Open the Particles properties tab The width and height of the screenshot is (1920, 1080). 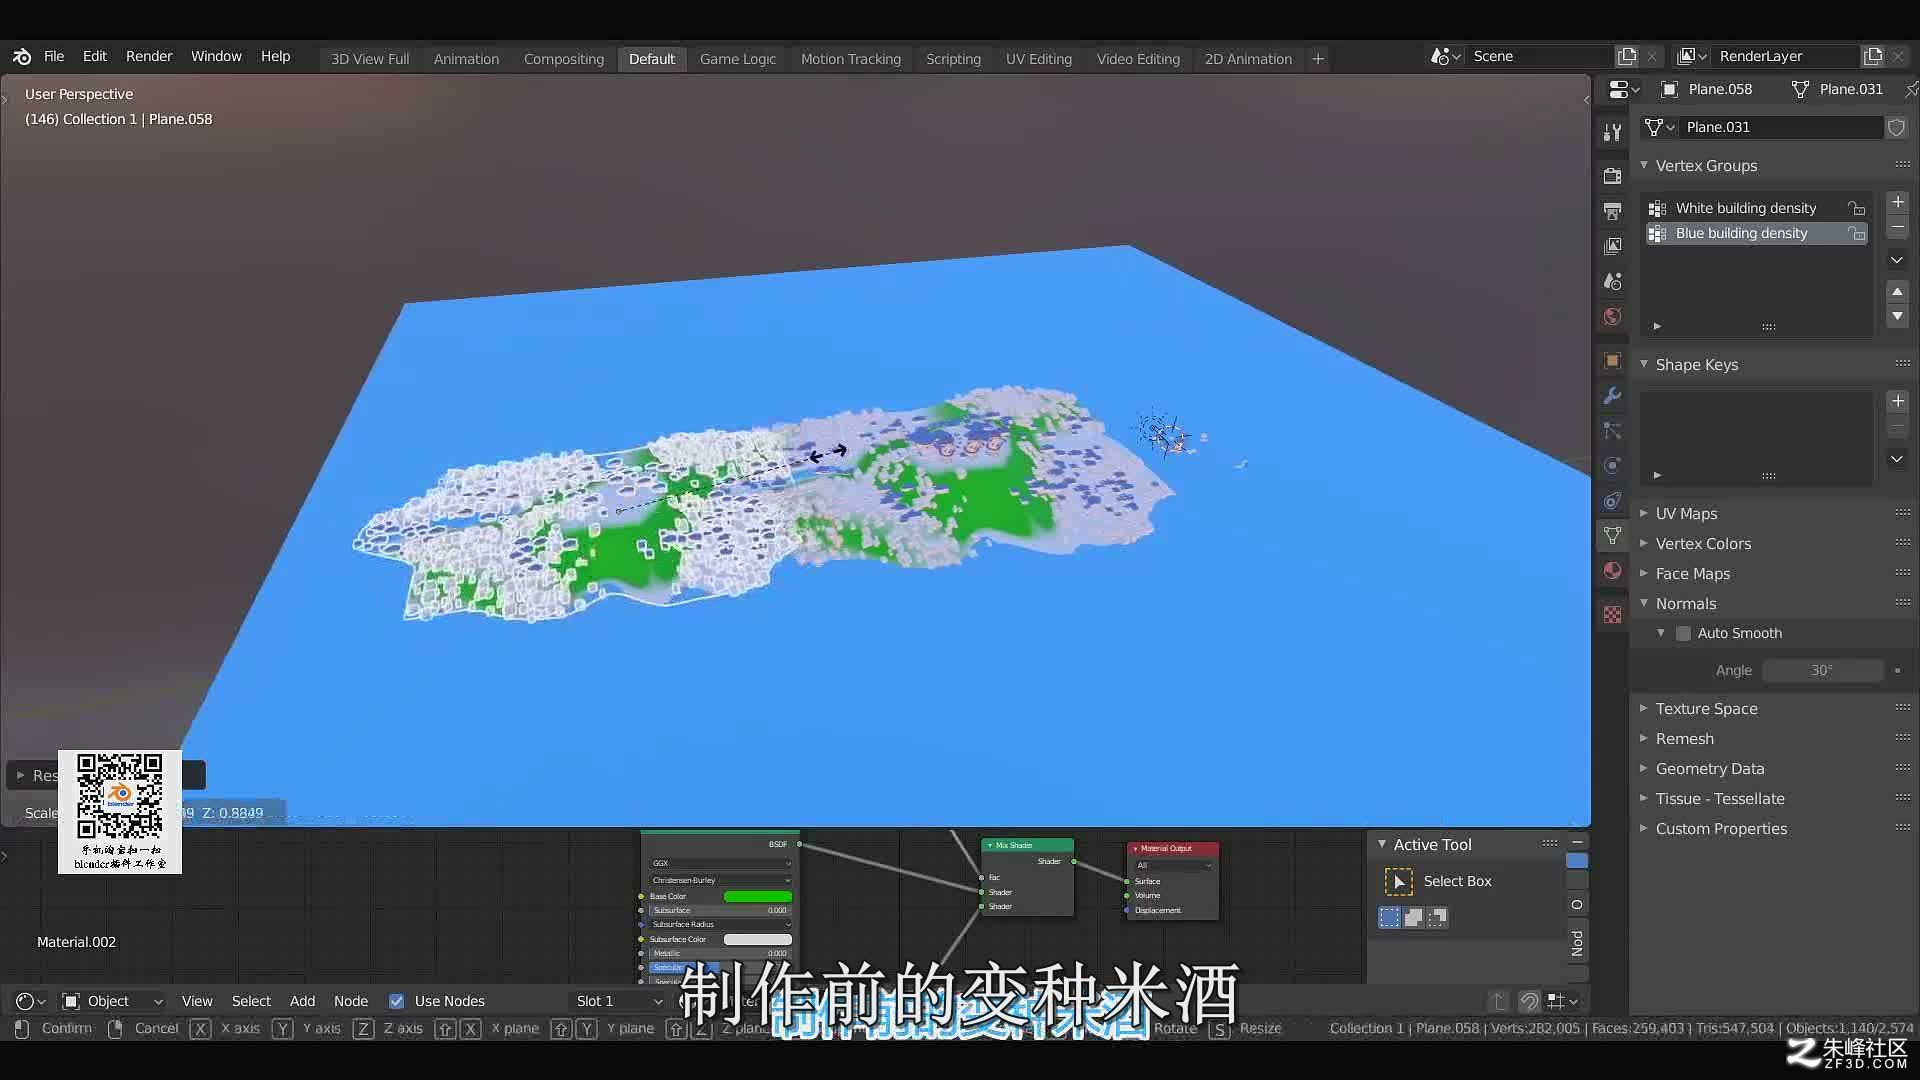[x=1612, y=431]
